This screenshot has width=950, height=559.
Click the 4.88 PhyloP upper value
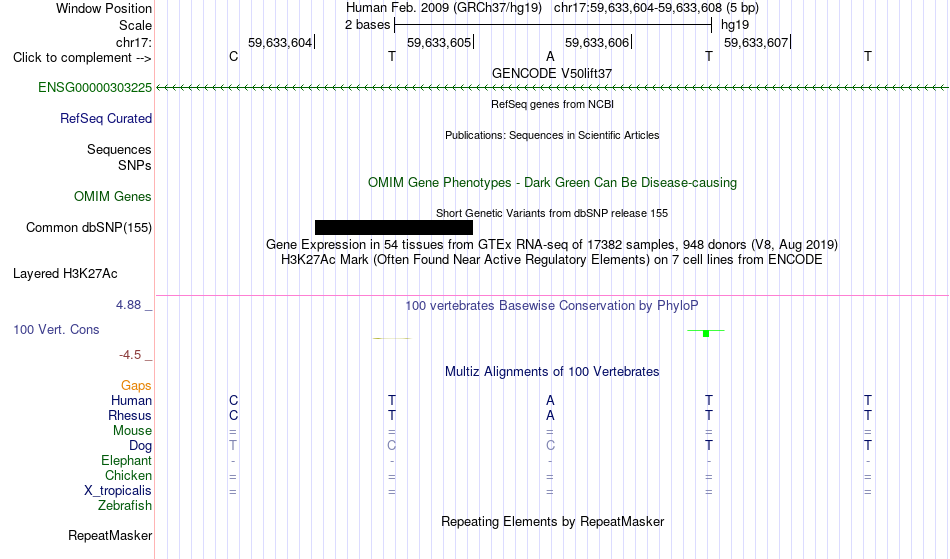pos(128,305)
